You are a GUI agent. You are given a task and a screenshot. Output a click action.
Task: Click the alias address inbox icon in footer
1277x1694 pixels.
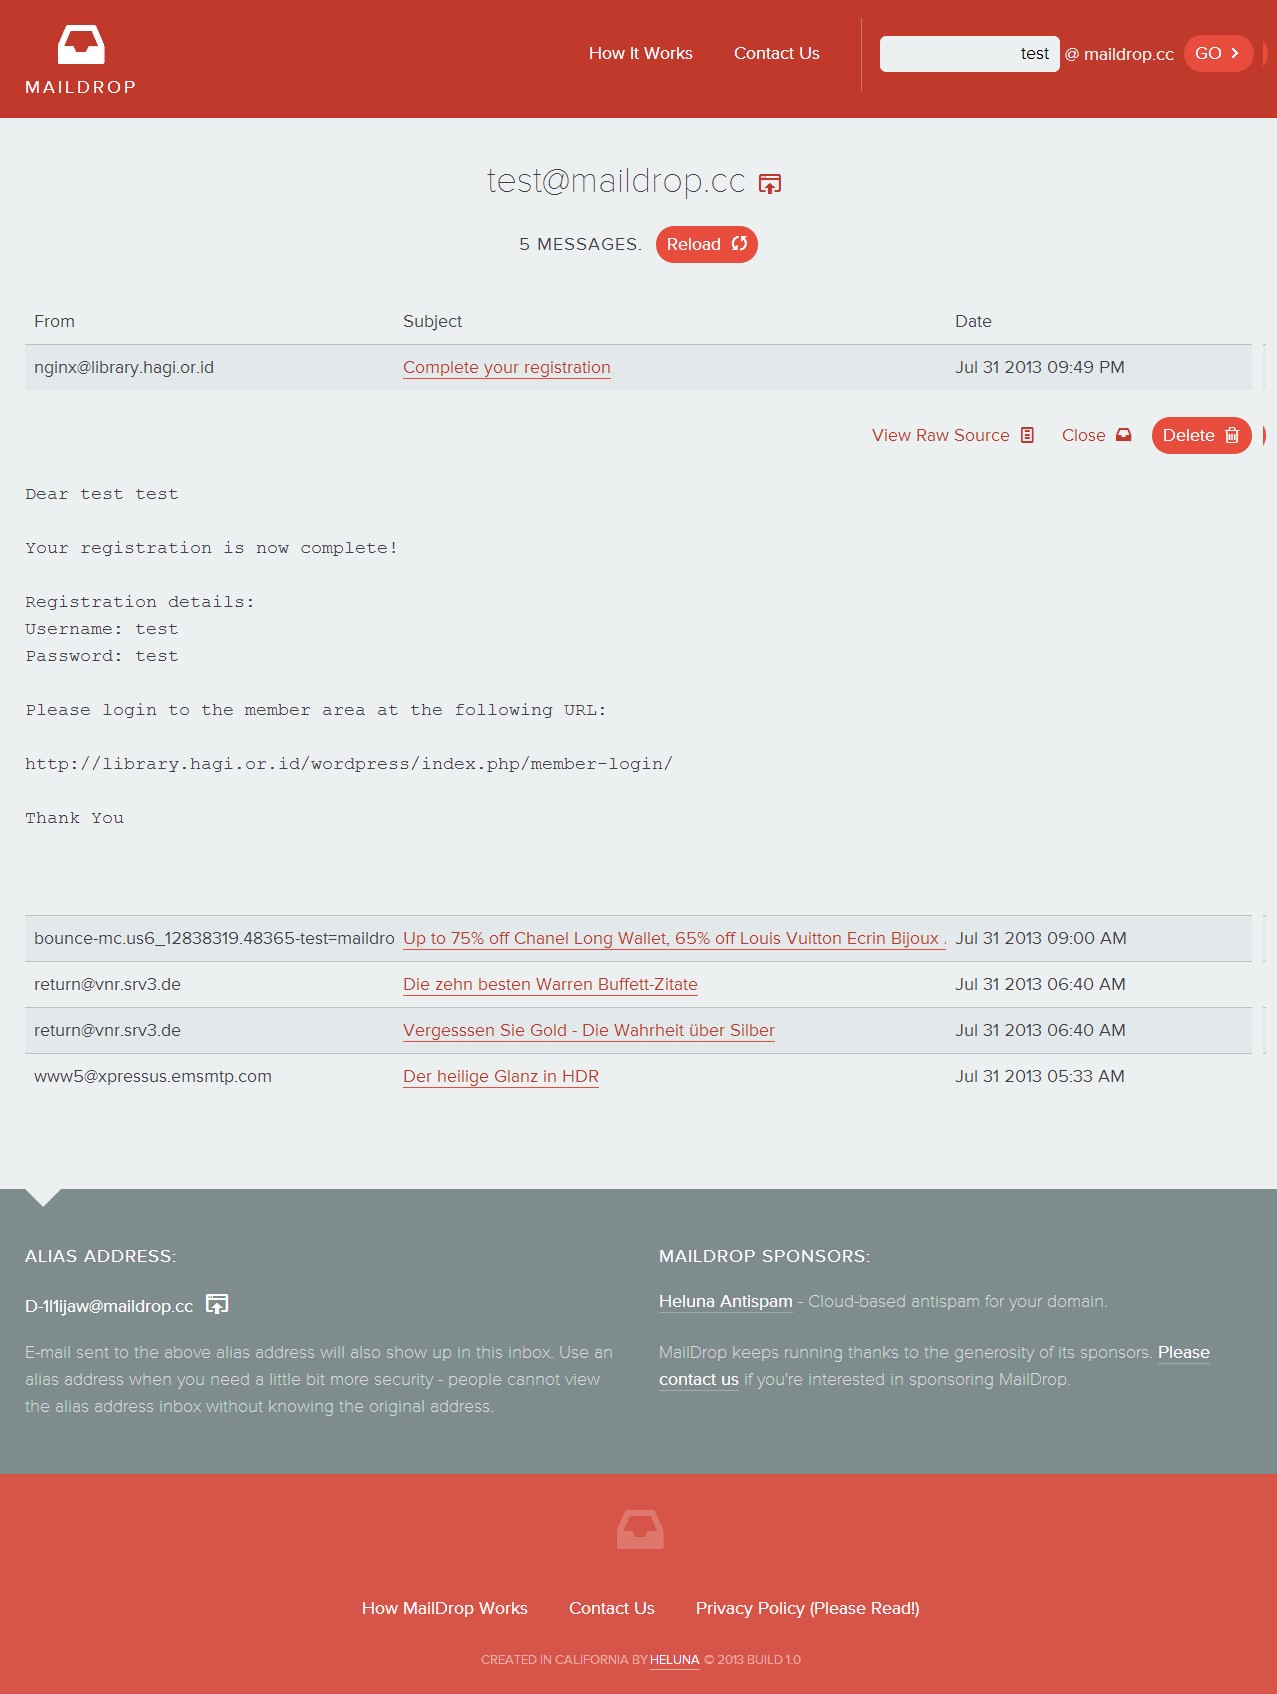coord(217,1304)
